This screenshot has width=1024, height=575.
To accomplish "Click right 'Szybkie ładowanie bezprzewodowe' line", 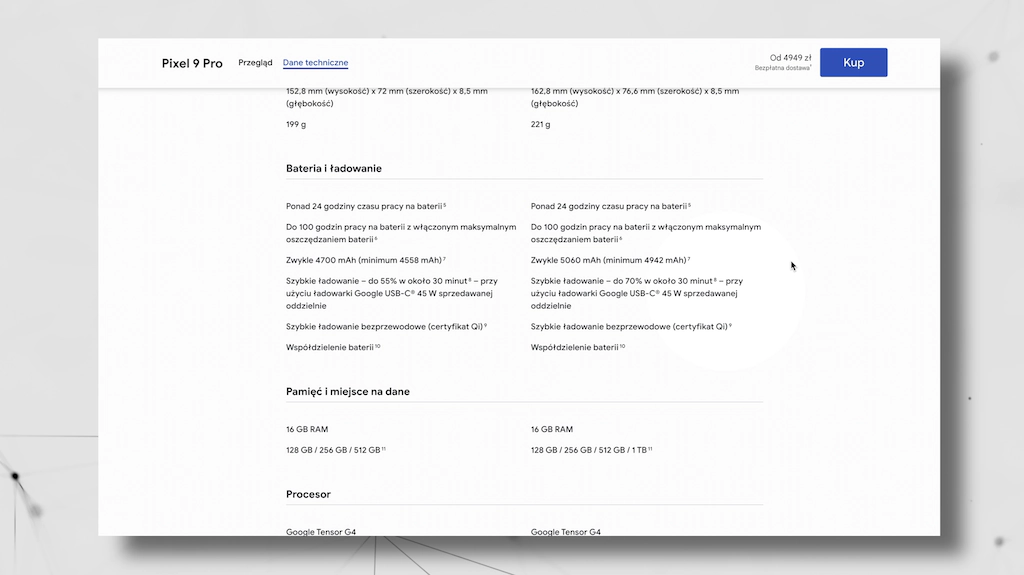I will 632,326.
